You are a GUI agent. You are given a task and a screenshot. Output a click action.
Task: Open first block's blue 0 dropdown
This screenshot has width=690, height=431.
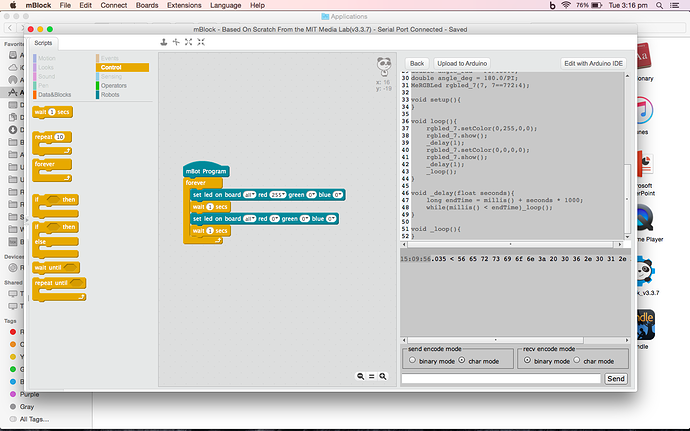pos(338,195)
